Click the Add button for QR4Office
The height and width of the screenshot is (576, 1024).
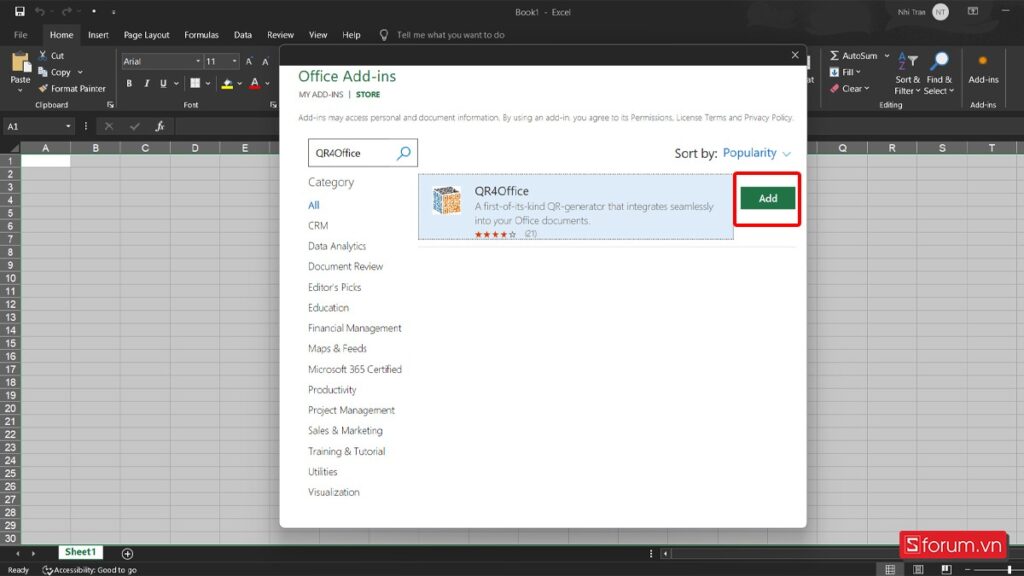coord(767,199)
